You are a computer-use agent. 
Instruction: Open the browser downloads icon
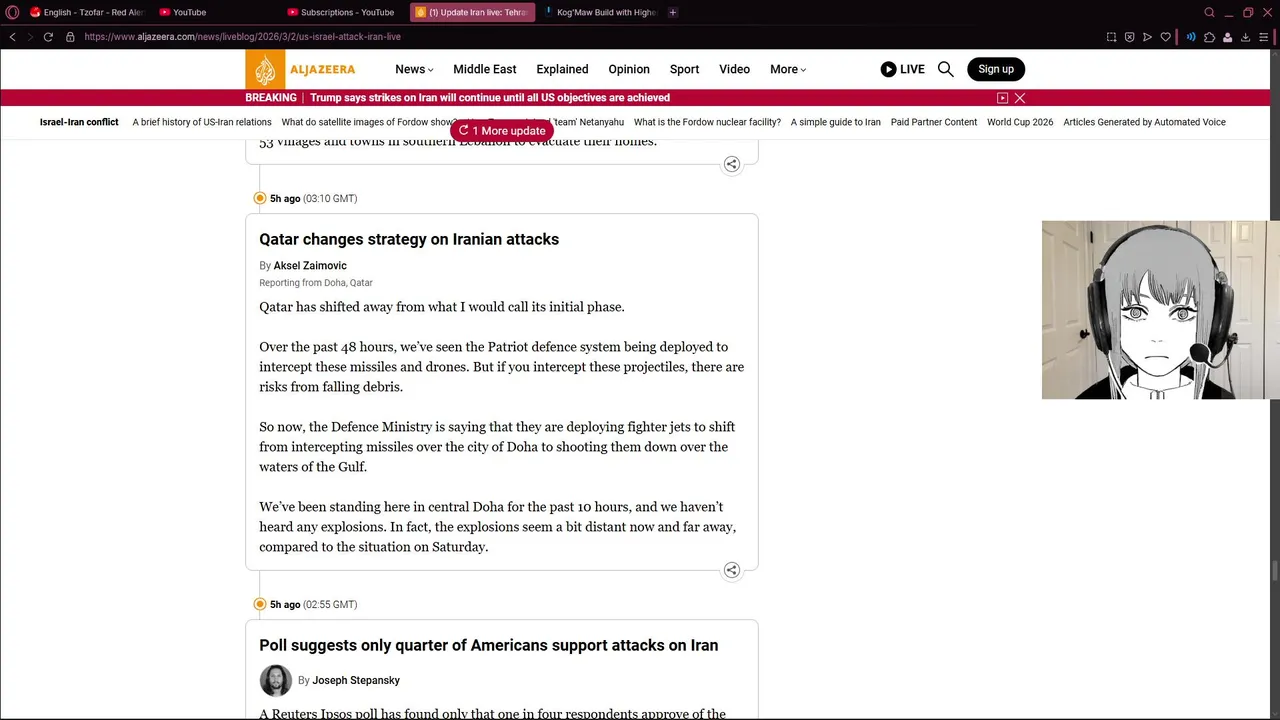pyautogui.click(x=1245, y=37)
